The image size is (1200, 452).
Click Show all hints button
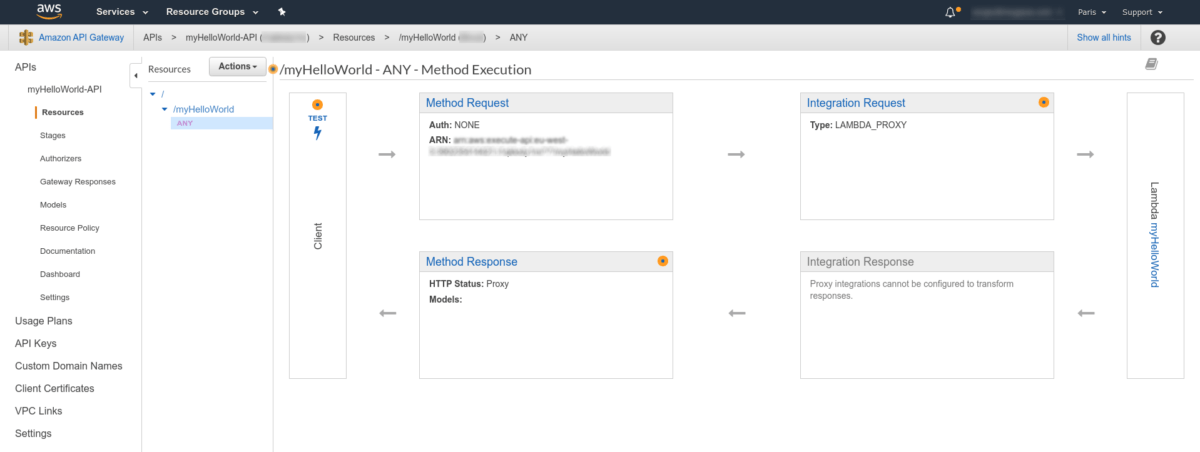1104,38
